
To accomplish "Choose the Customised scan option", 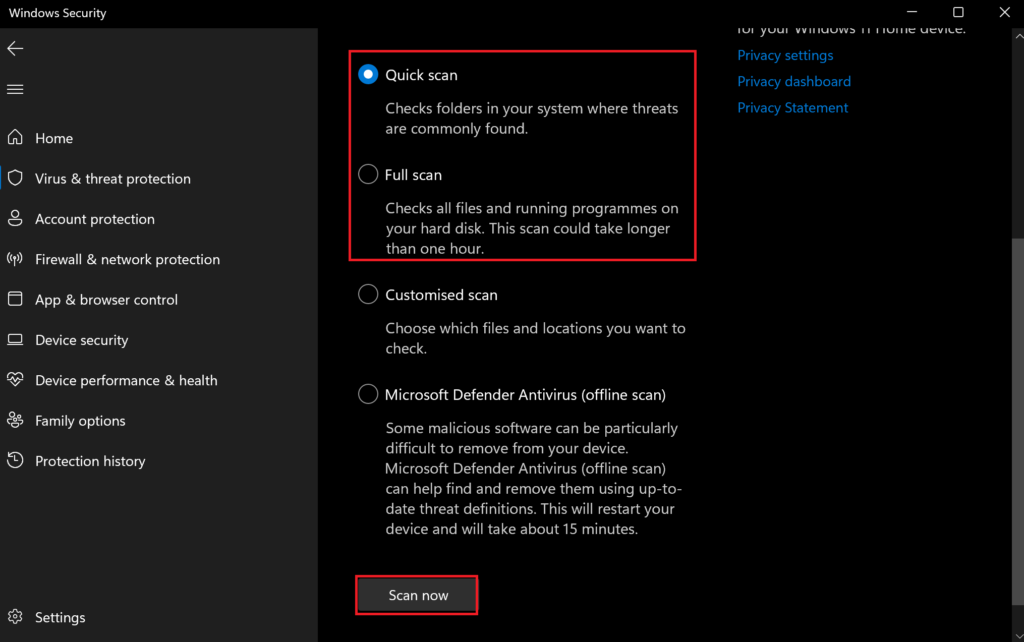I will 368,295.
